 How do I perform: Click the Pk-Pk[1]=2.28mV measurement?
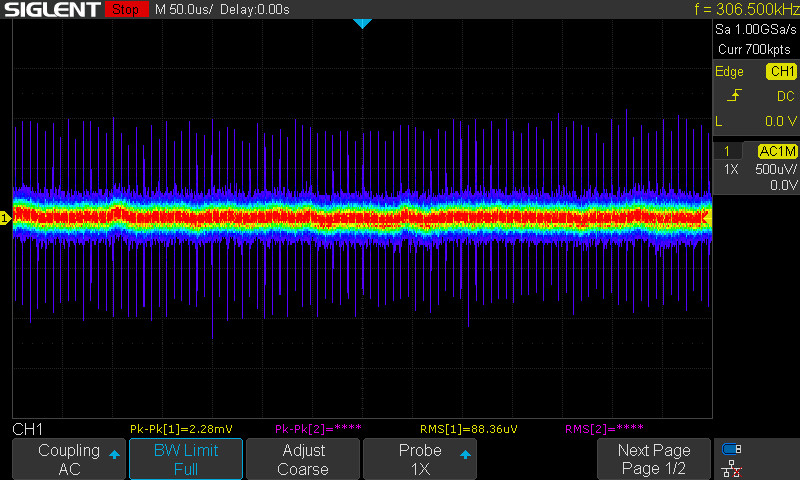181,429
